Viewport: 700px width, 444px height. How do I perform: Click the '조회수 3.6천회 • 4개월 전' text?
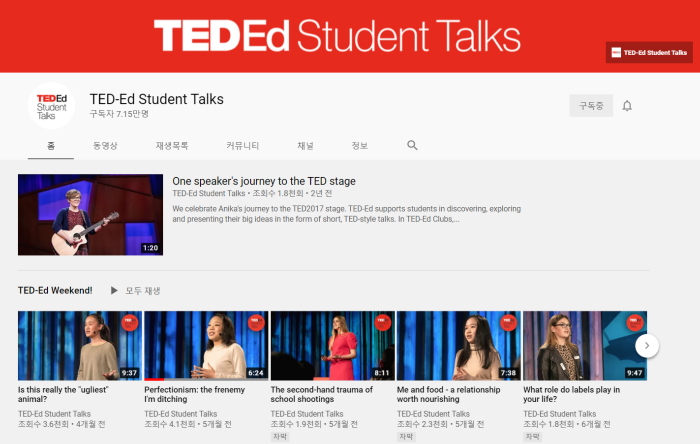(62, 424)
